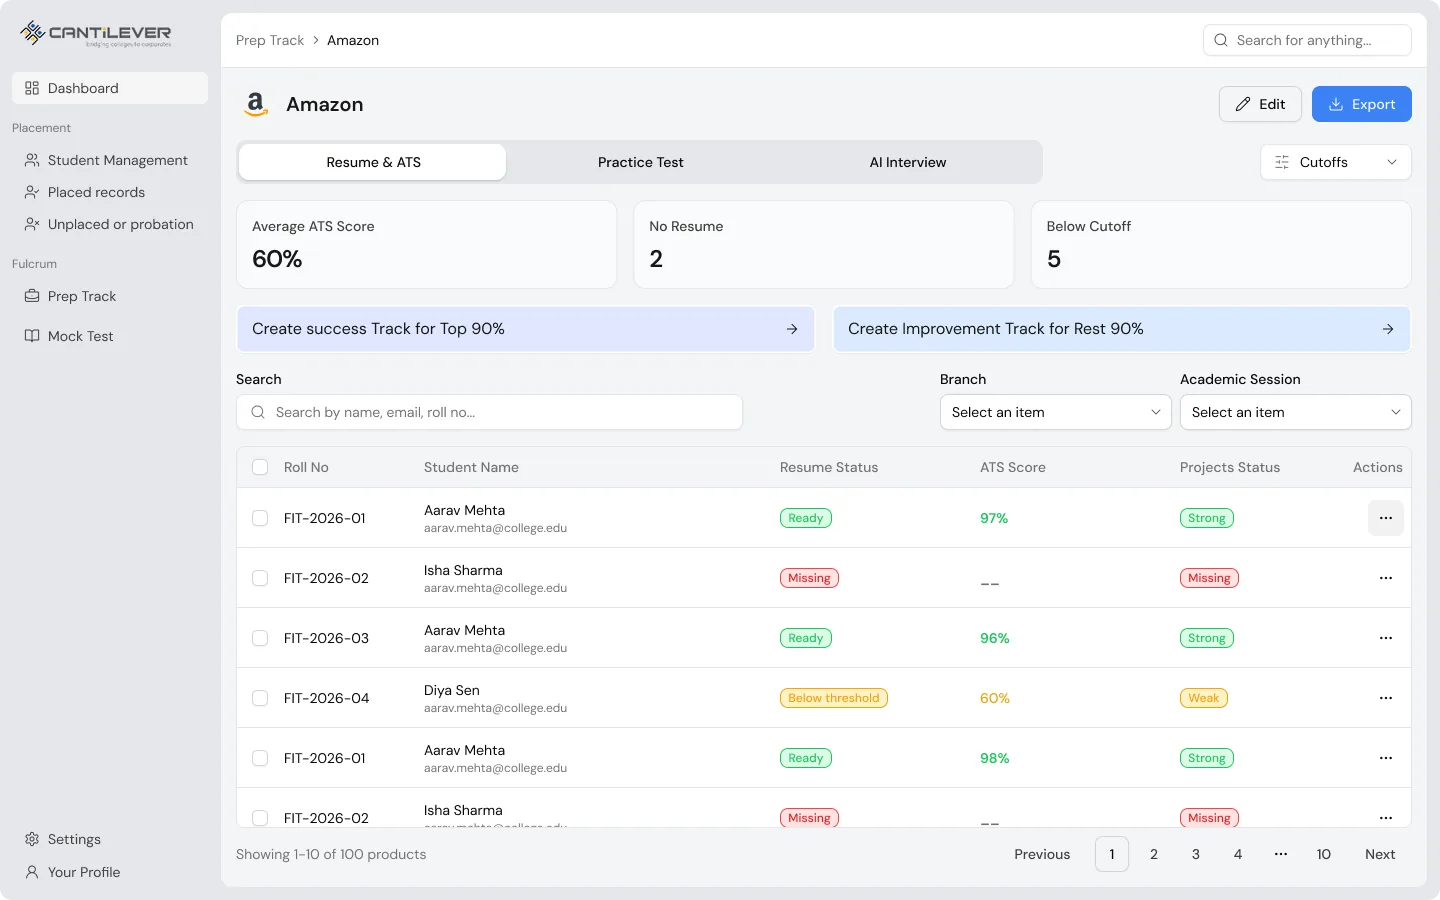
Task: Click the magnifier icon in global search
Action: [1221, 40]
